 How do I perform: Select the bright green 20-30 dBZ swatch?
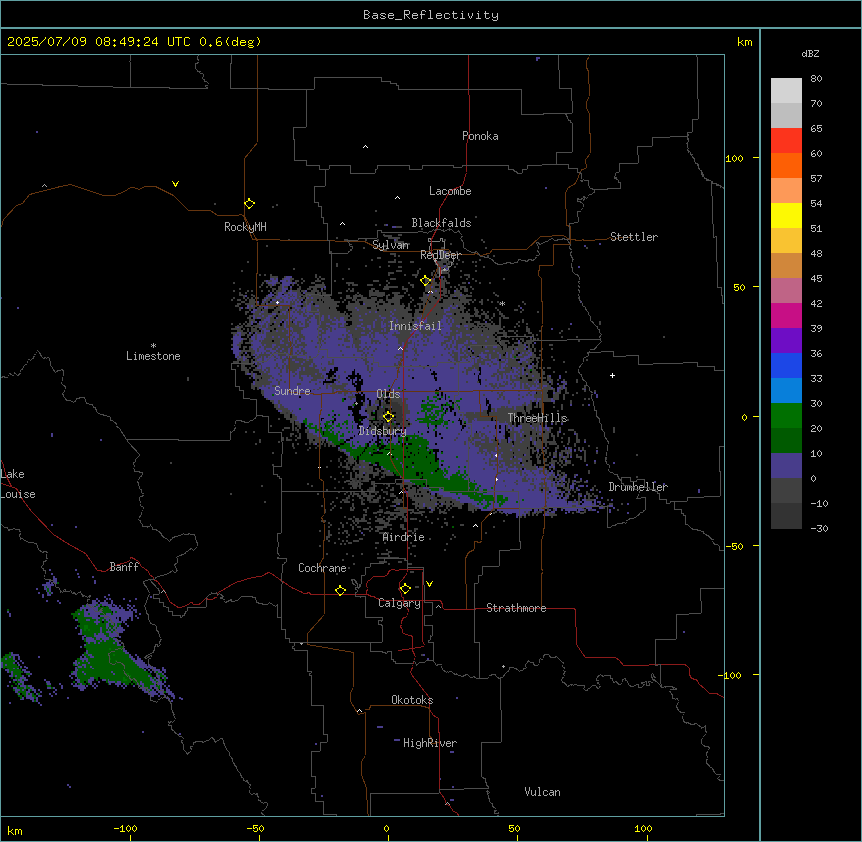[x=786, y=416]
